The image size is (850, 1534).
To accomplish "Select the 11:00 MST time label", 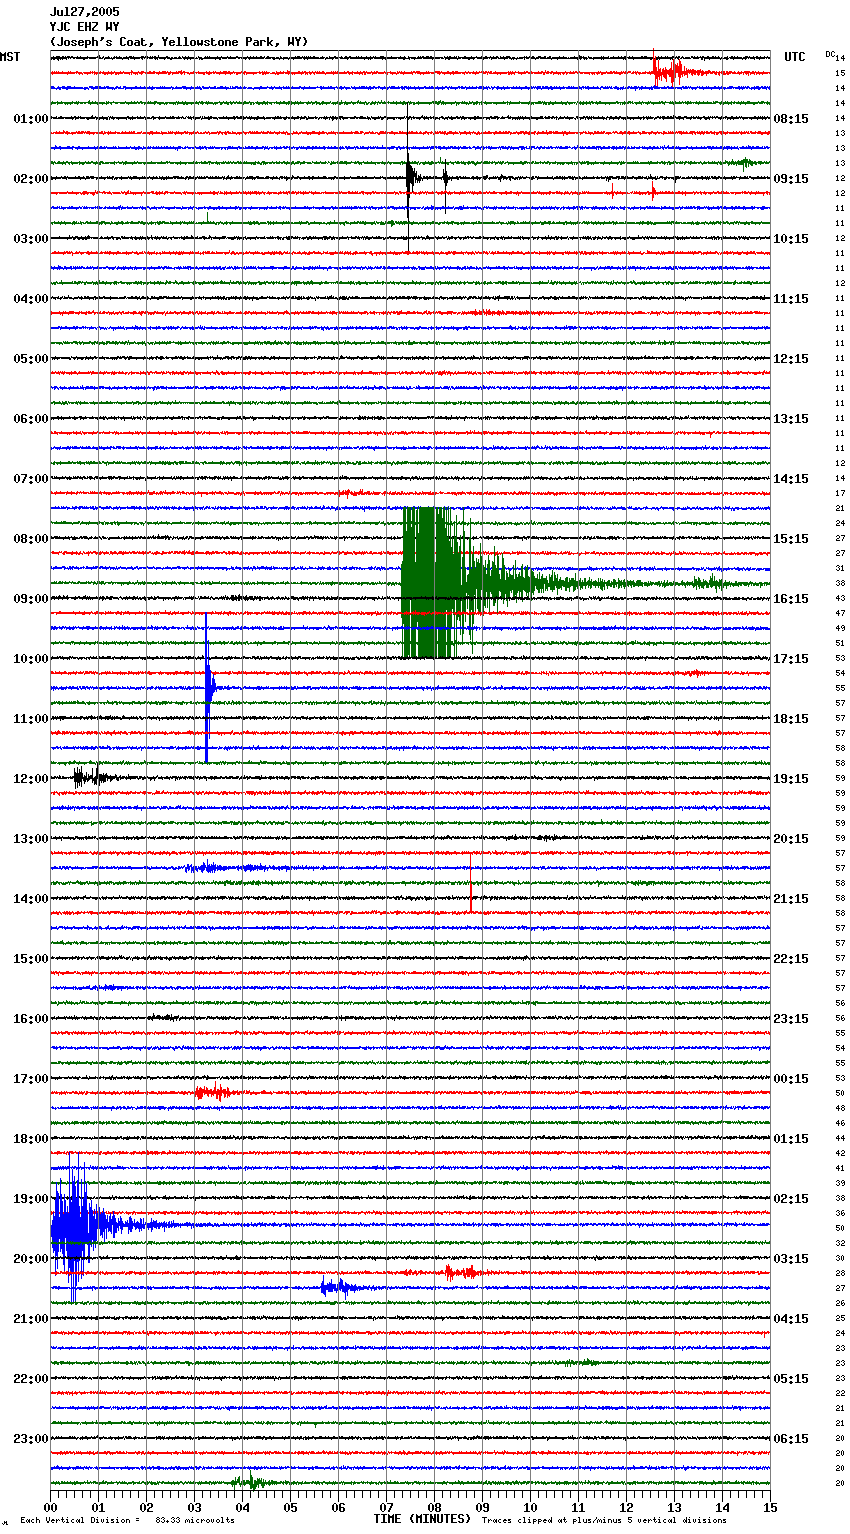I will pyautogui.click(x=31, y=719).
